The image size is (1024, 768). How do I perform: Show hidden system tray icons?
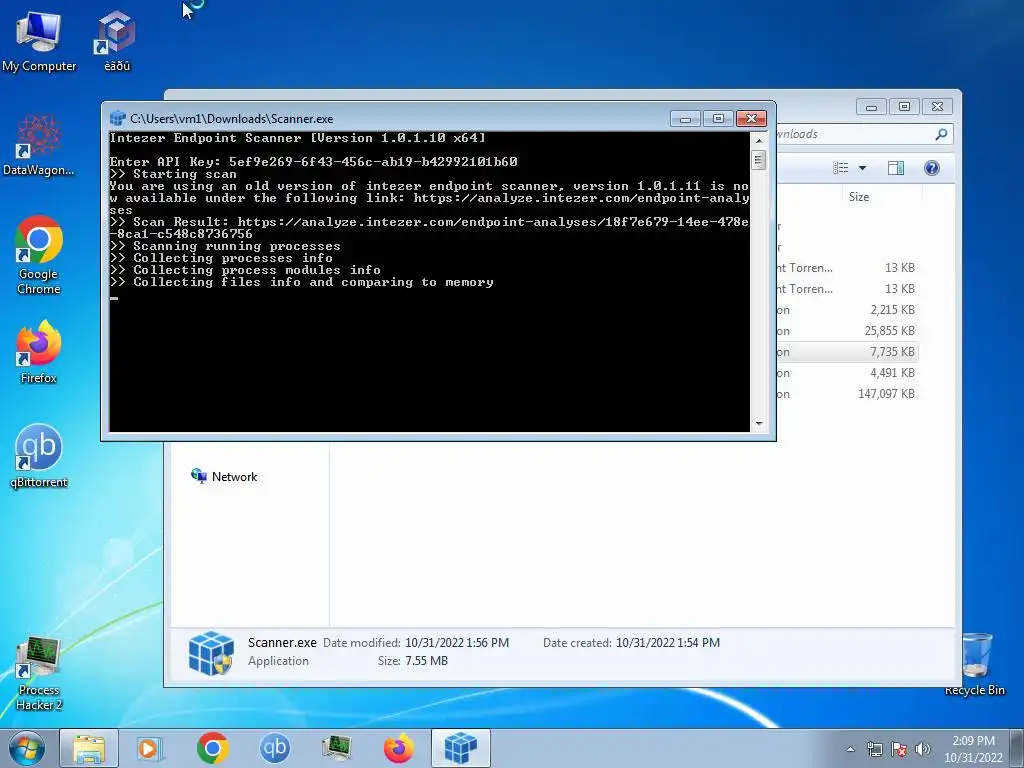(850, 749)
